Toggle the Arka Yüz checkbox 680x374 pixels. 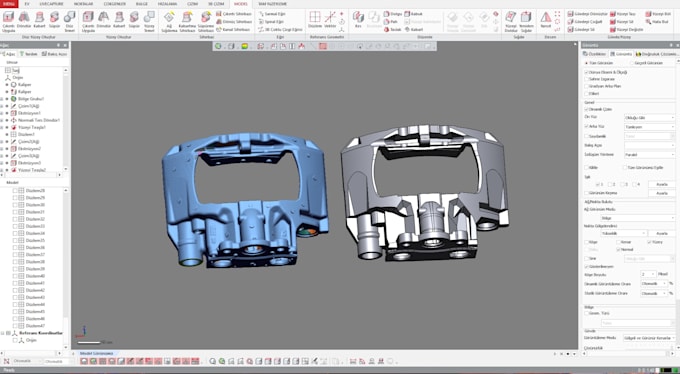[x=586, y=126]
